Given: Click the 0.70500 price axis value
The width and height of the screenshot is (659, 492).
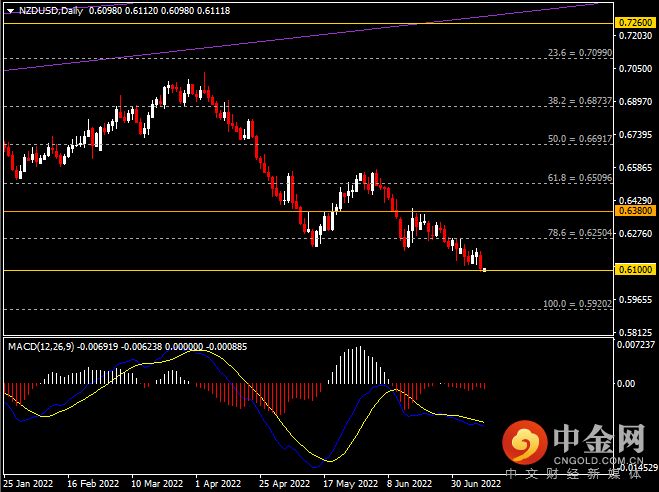Looking at the screenshot, I should click(x=635, y=68).
